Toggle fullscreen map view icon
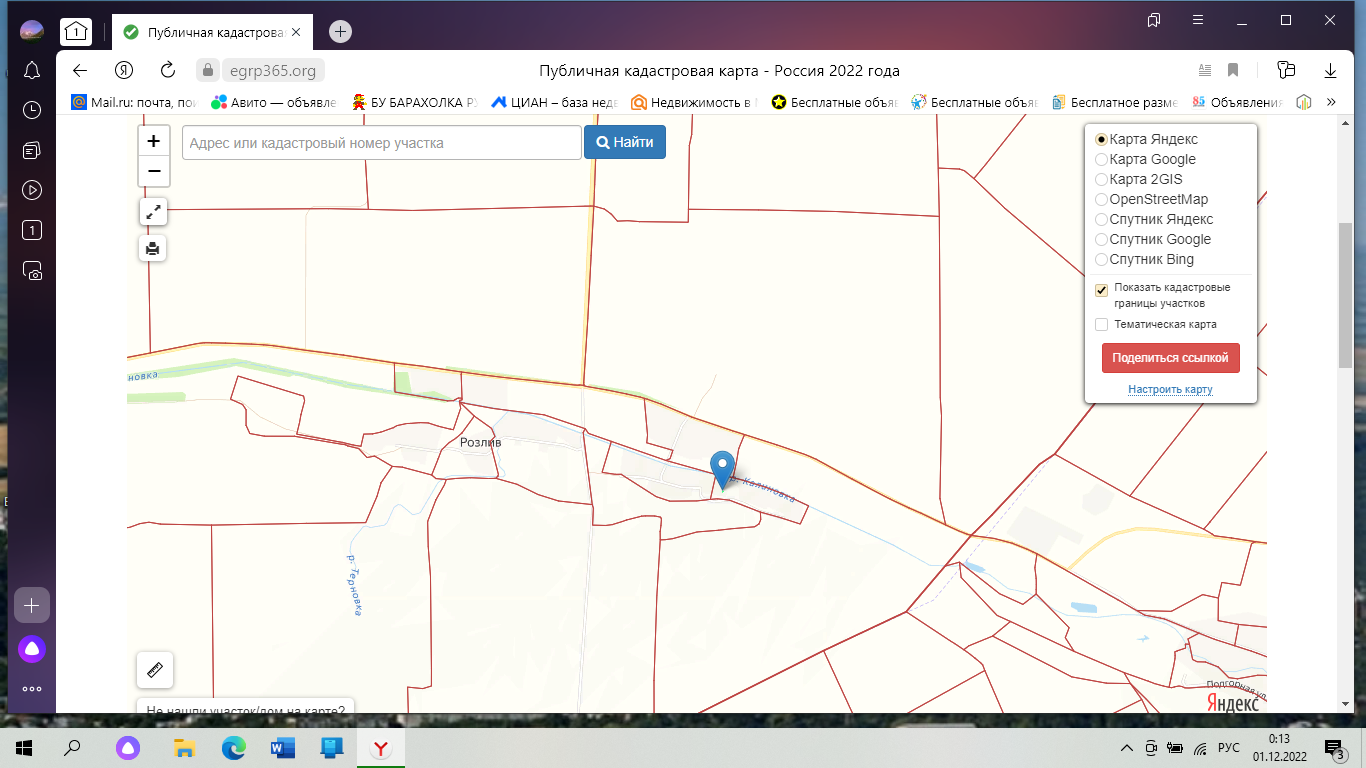1366x768 pixels. pyautogui.click(x=153, y=212)
